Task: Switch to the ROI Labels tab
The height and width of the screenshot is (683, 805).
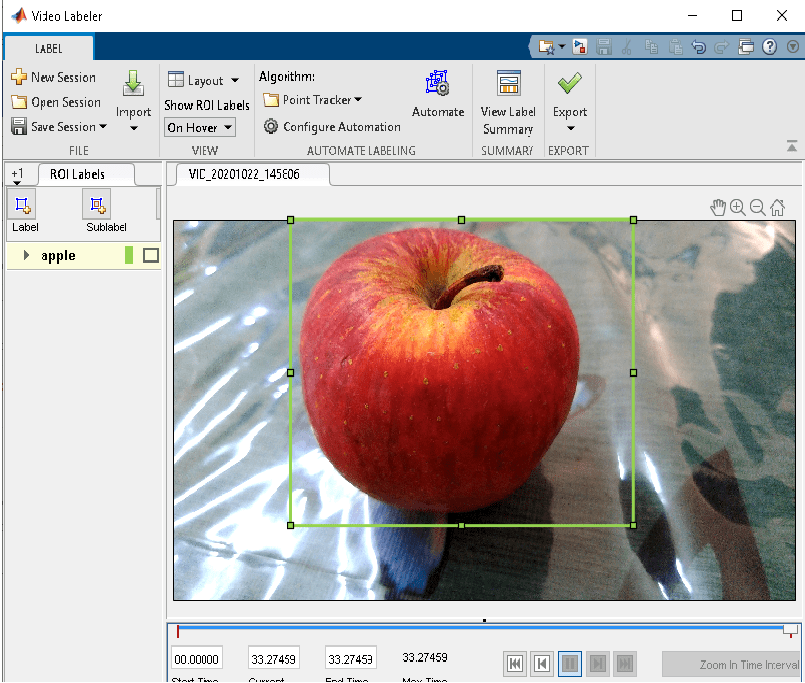Action: (77, 174)
